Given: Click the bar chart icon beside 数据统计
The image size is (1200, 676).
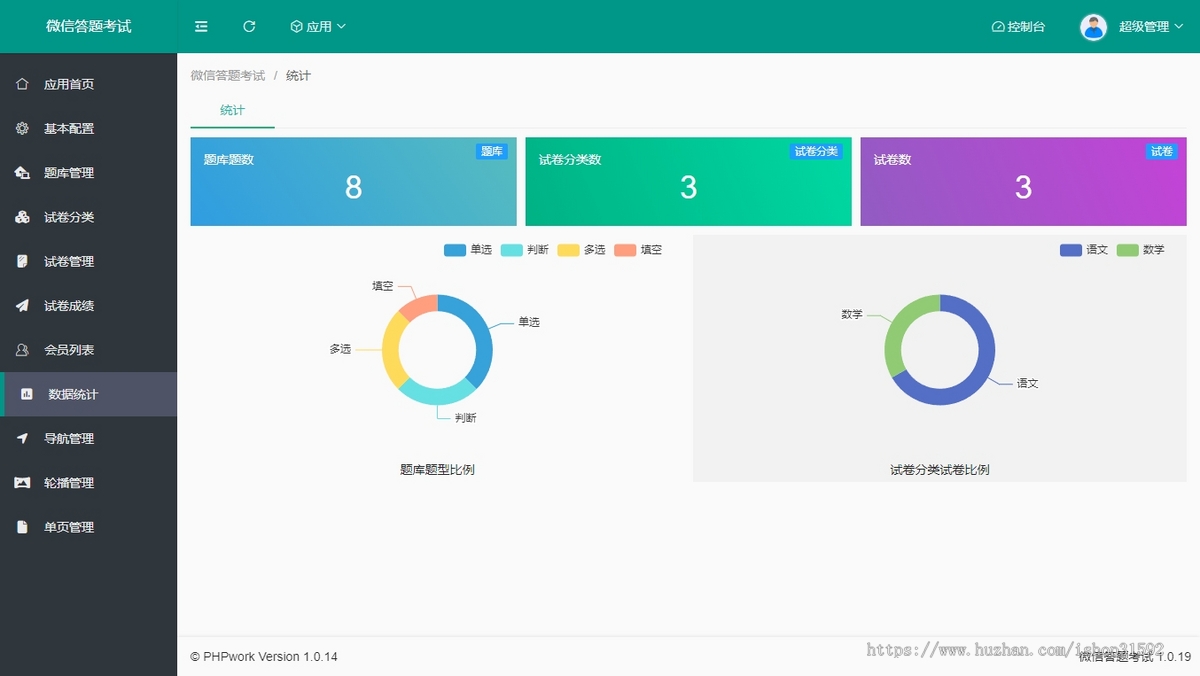Looking at the screenshot, I should click(27, 394).
